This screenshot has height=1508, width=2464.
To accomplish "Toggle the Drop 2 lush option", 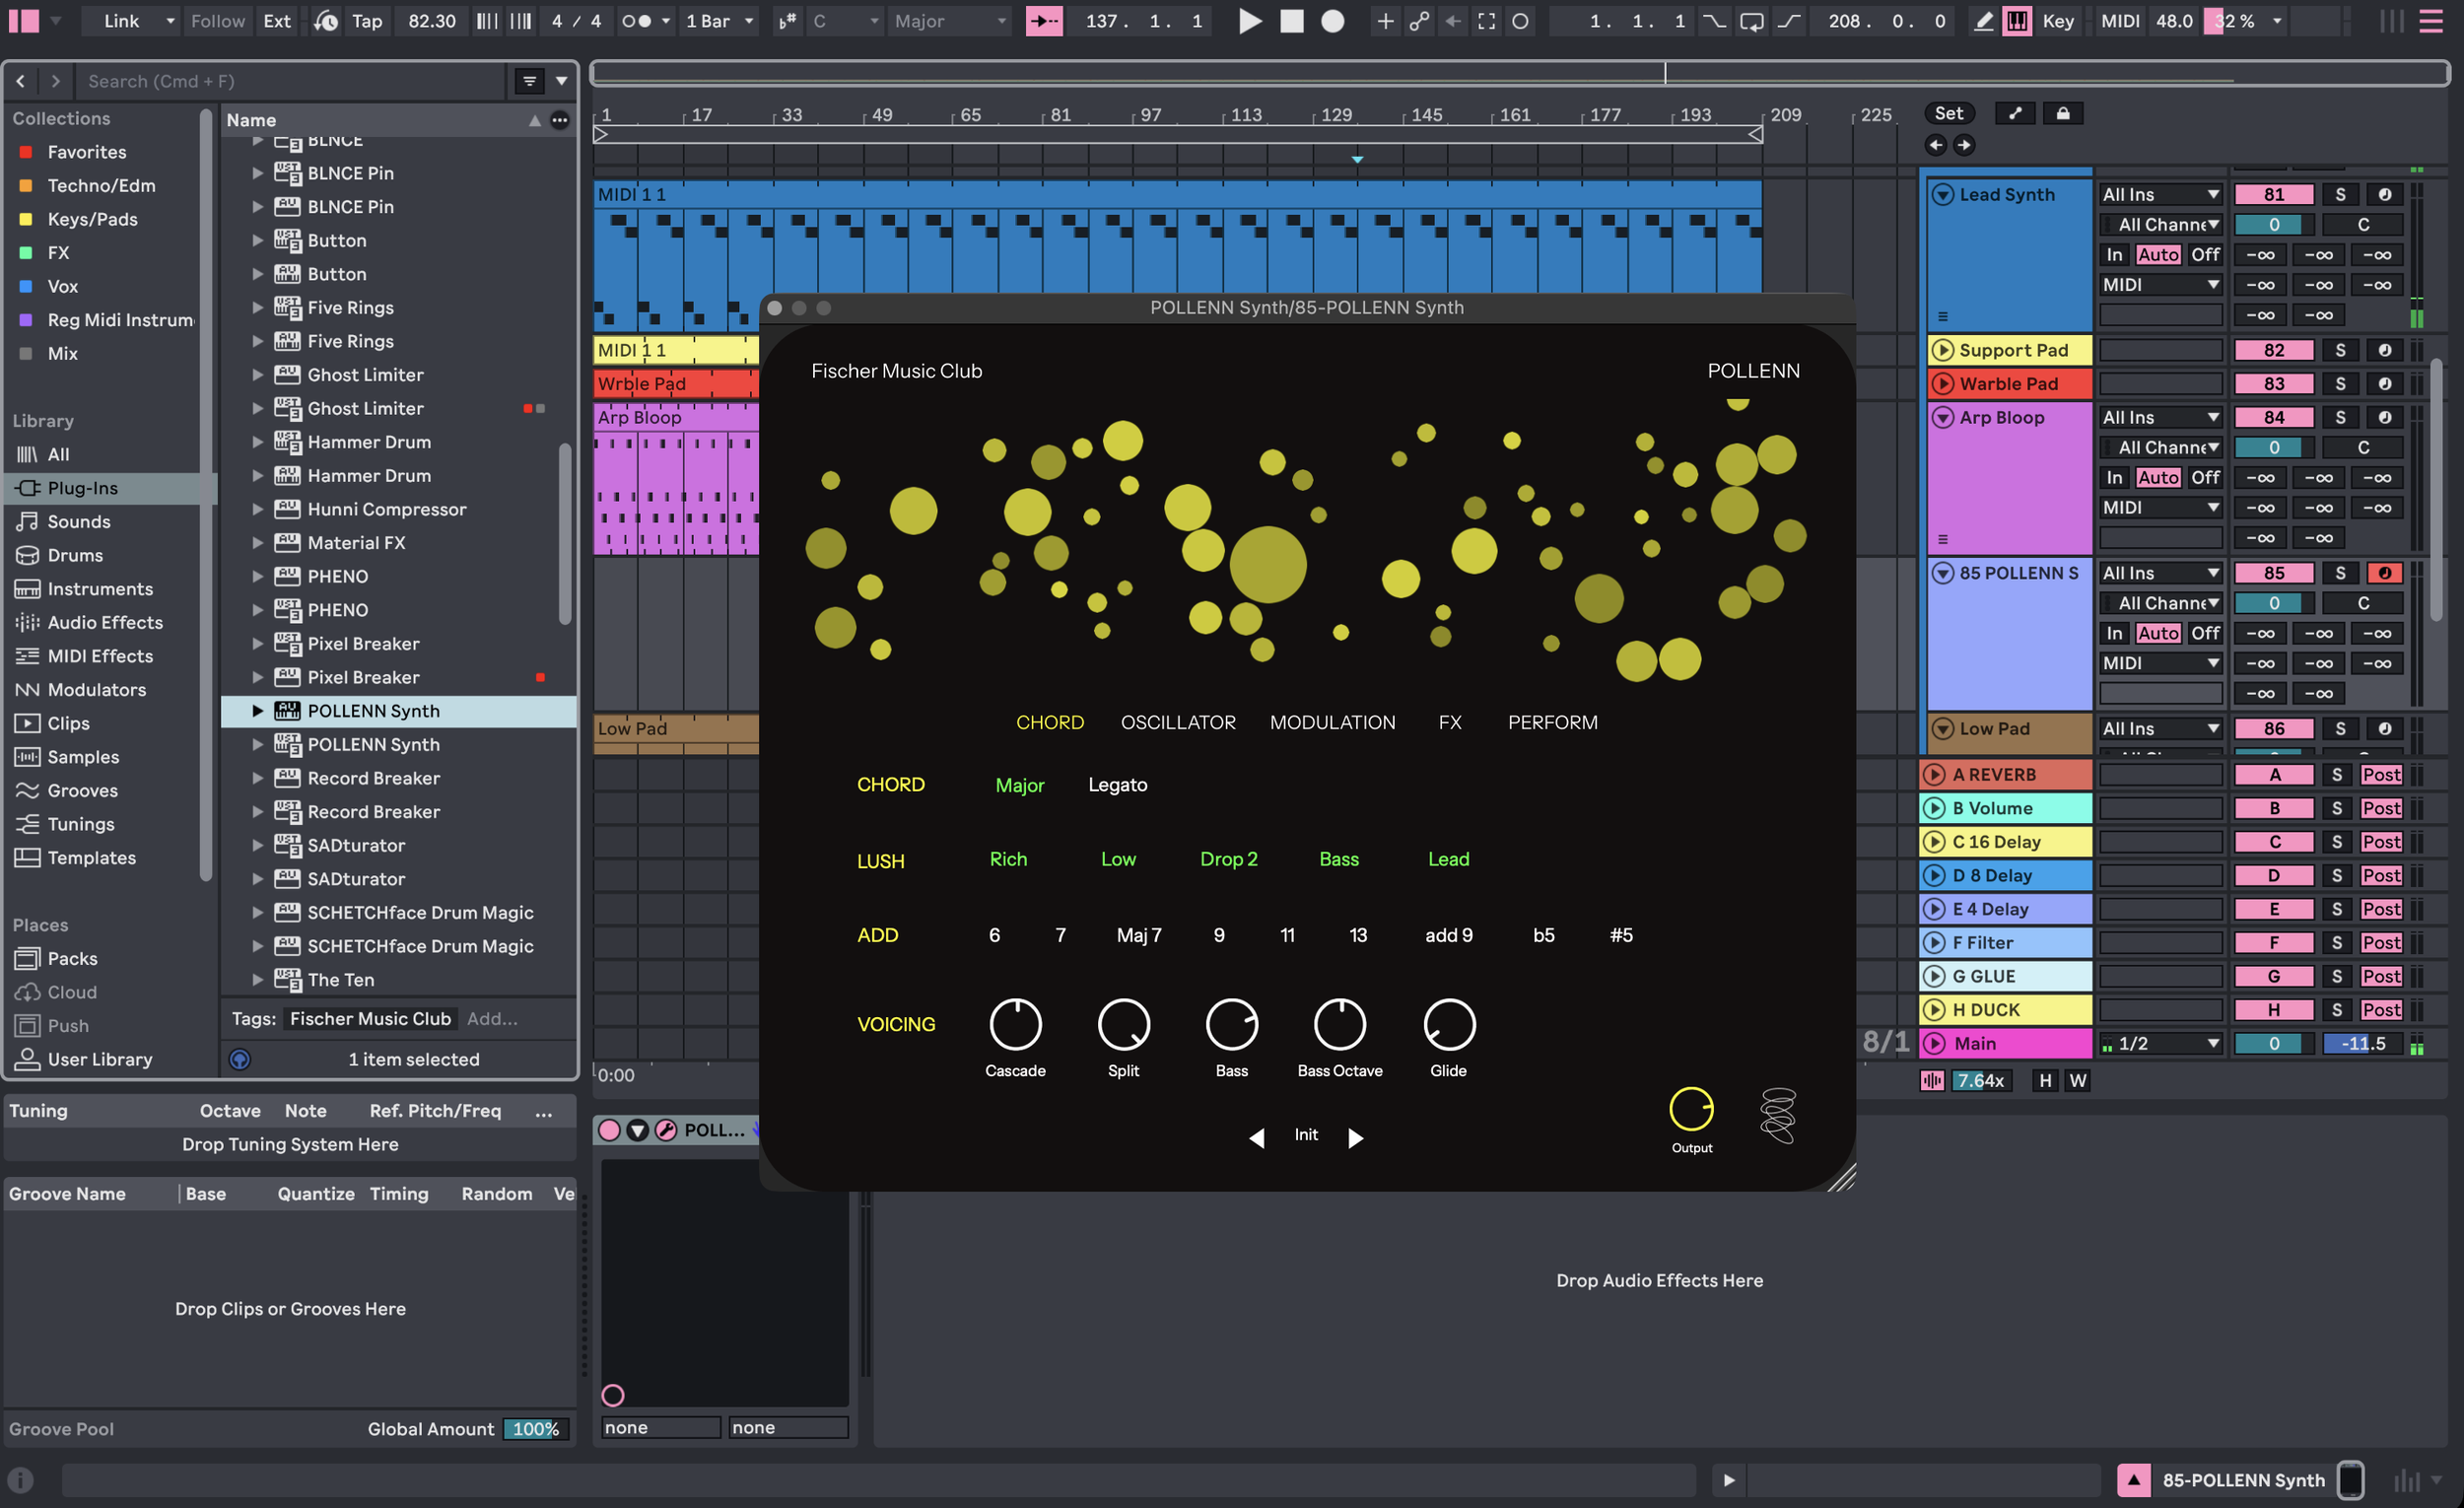I will [x=1229, y=859].
